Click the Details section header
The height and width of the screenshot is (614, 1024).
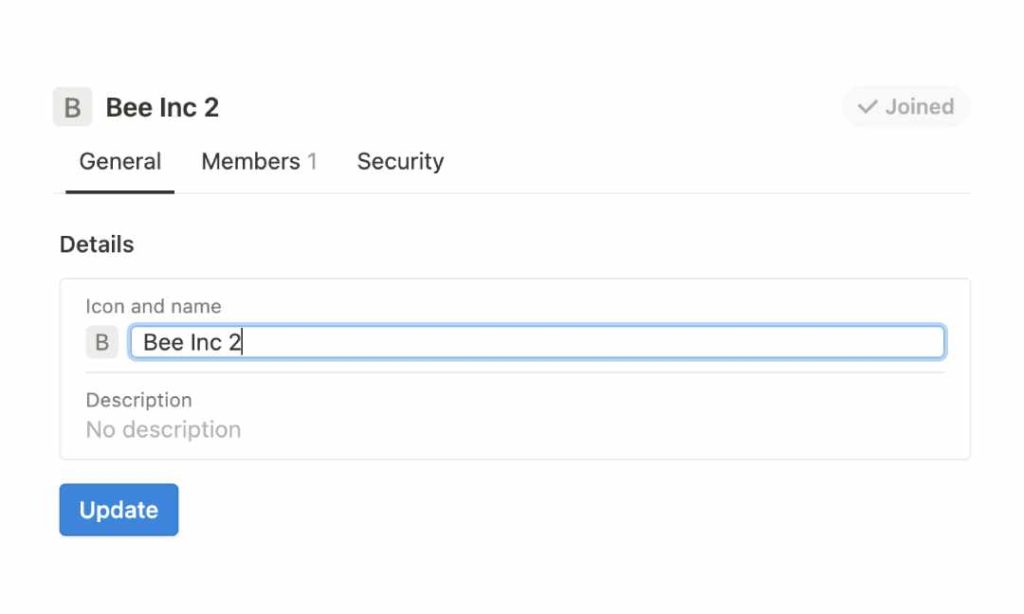tap(96, 244)
